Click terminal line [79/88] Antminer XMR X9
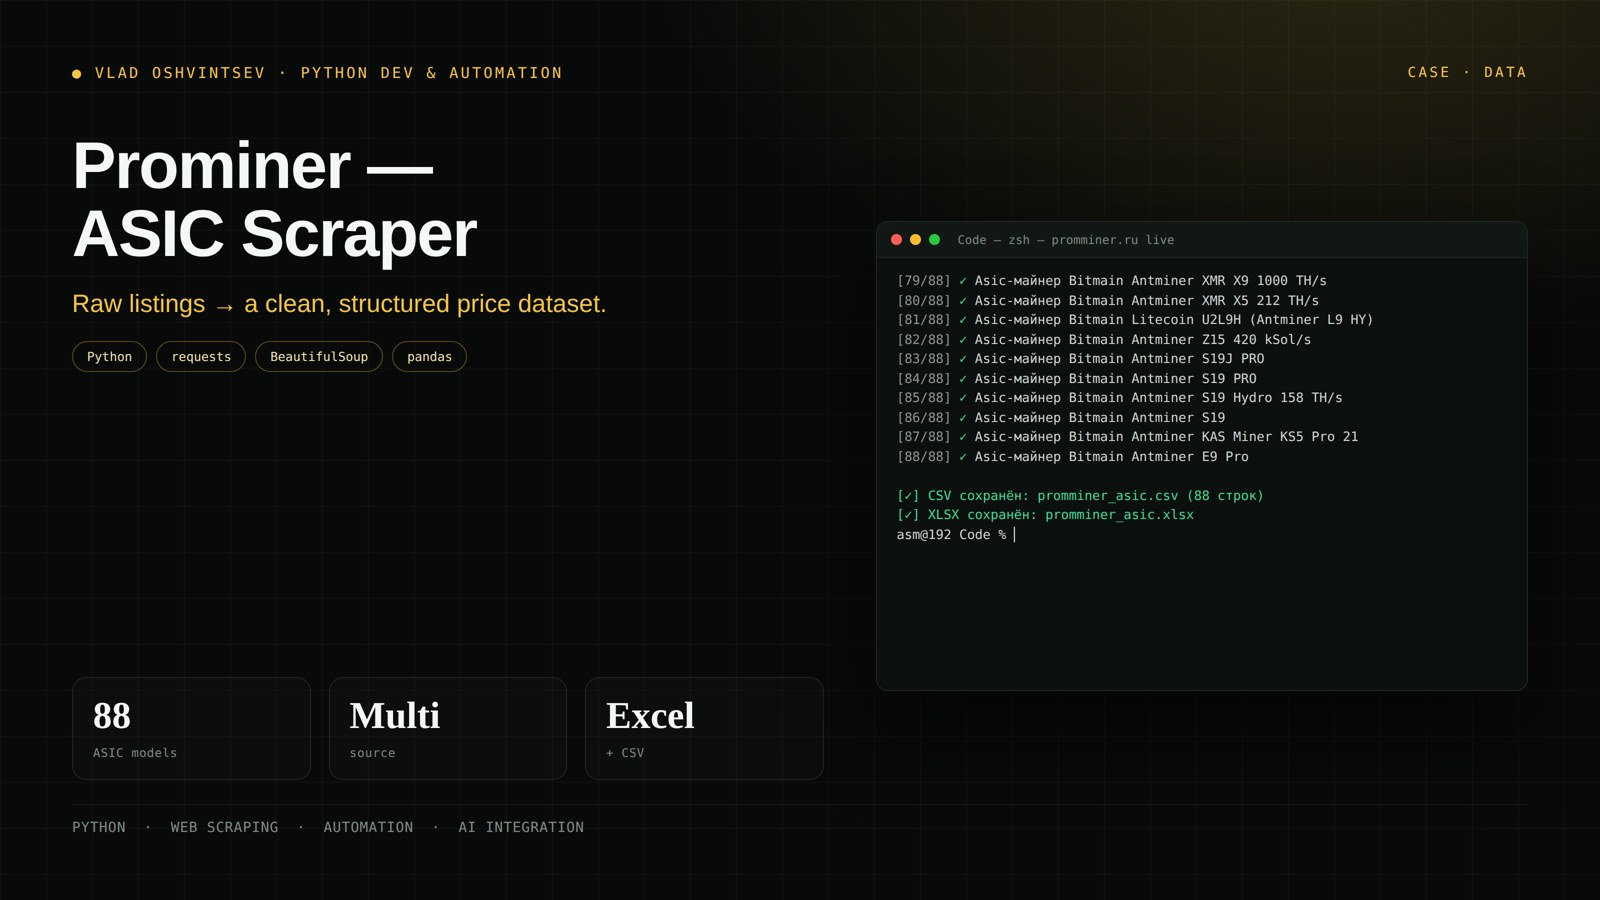The width and height of the screenshot is (1600, 900). [1112, 281]
